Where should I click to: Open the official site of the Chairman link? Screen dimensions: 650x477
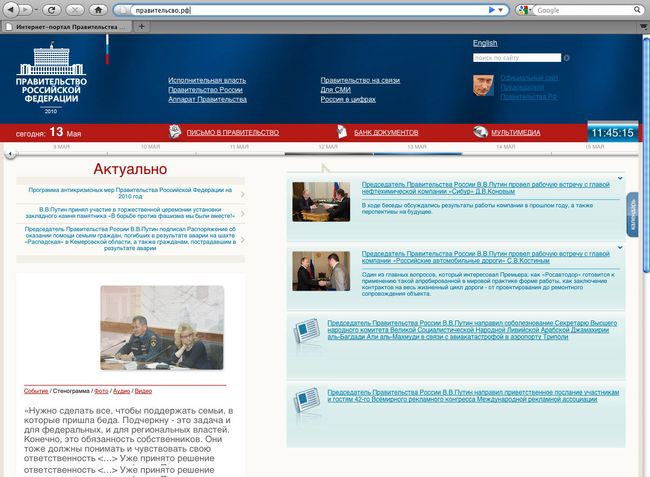point(529,87)
